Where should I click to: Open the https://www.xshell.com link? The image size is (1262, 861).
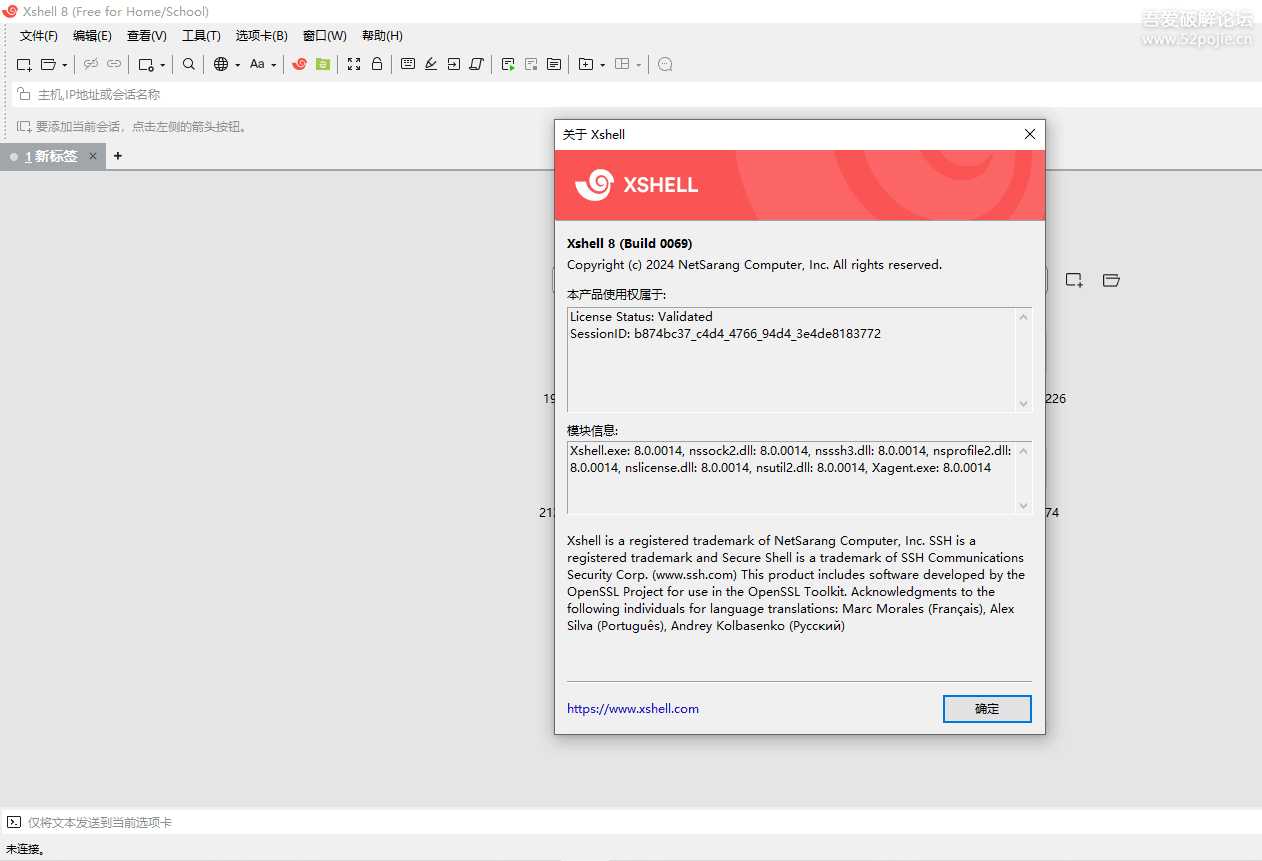point(633,708)
